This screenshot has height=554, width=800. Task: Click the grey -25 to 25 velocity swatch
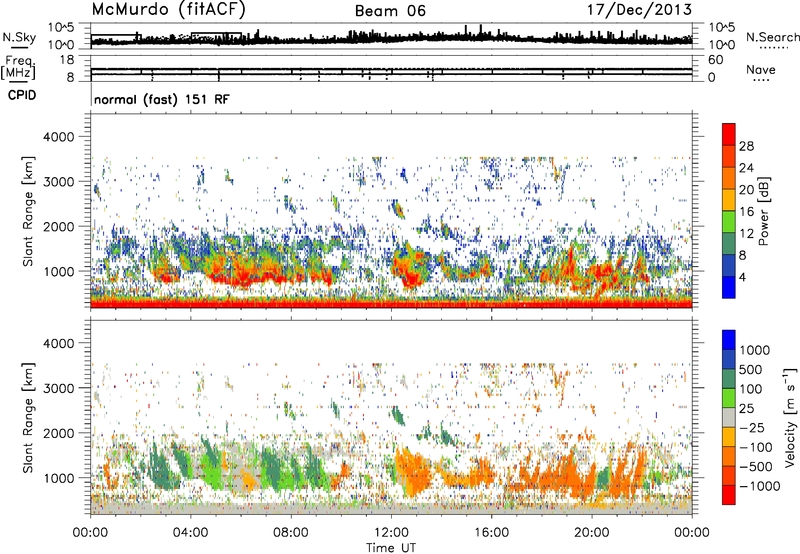[729, 417]
